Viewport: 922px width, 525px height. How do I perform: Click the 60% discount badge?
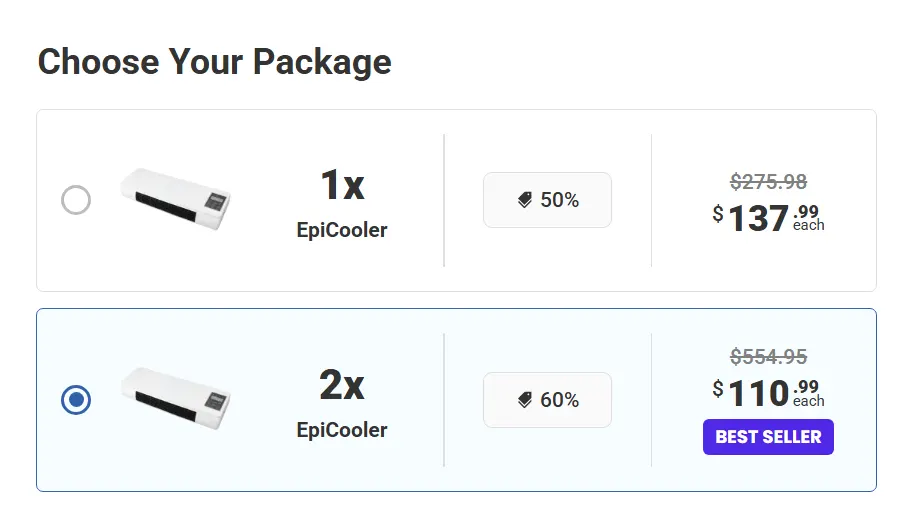click(547, 400)
